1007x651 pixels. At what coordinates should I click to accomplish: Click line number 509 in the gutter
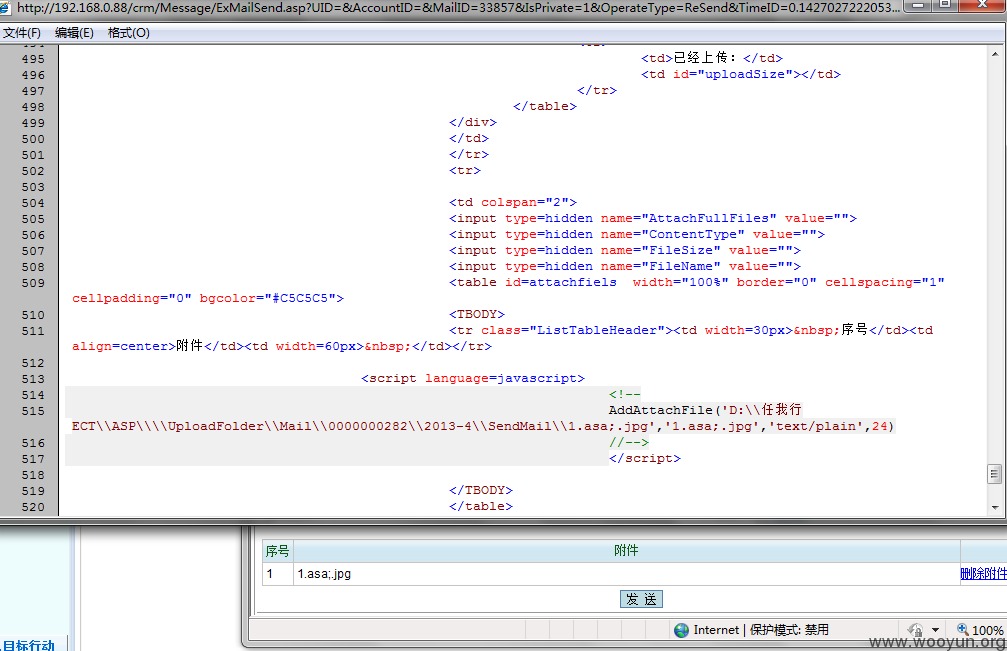click(33, 283)
